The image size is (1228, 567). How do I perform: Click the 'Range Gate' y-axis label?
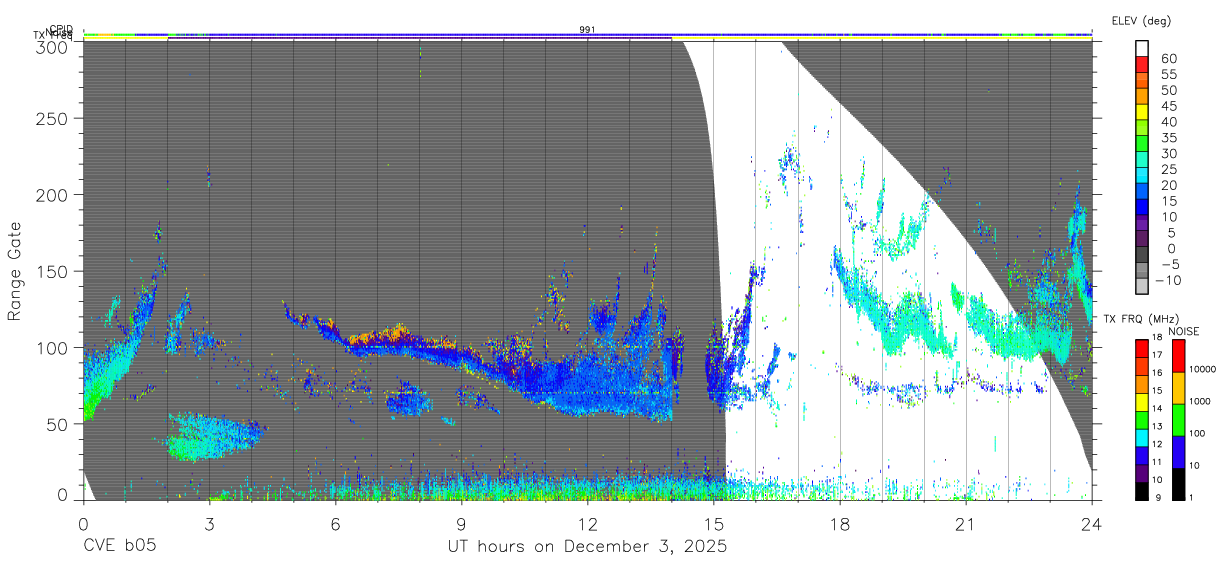[15, 272]
